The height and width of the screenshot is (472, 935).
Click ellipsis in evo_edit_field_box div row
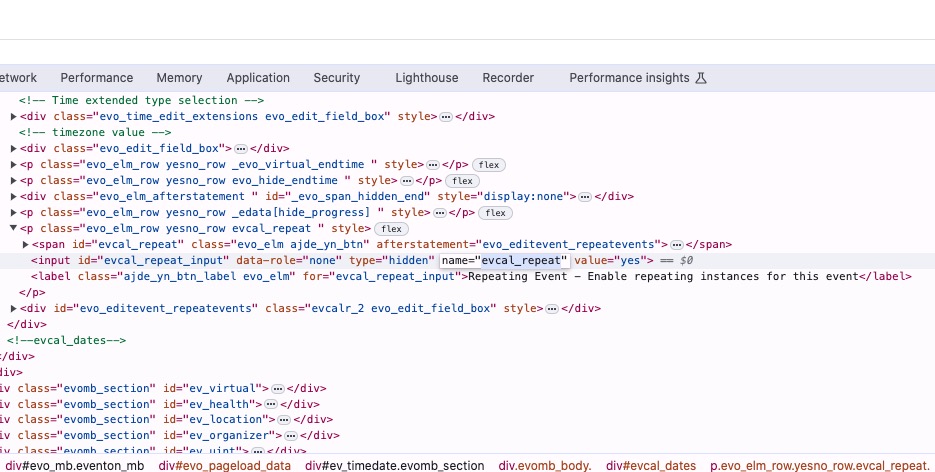[241, 149]
